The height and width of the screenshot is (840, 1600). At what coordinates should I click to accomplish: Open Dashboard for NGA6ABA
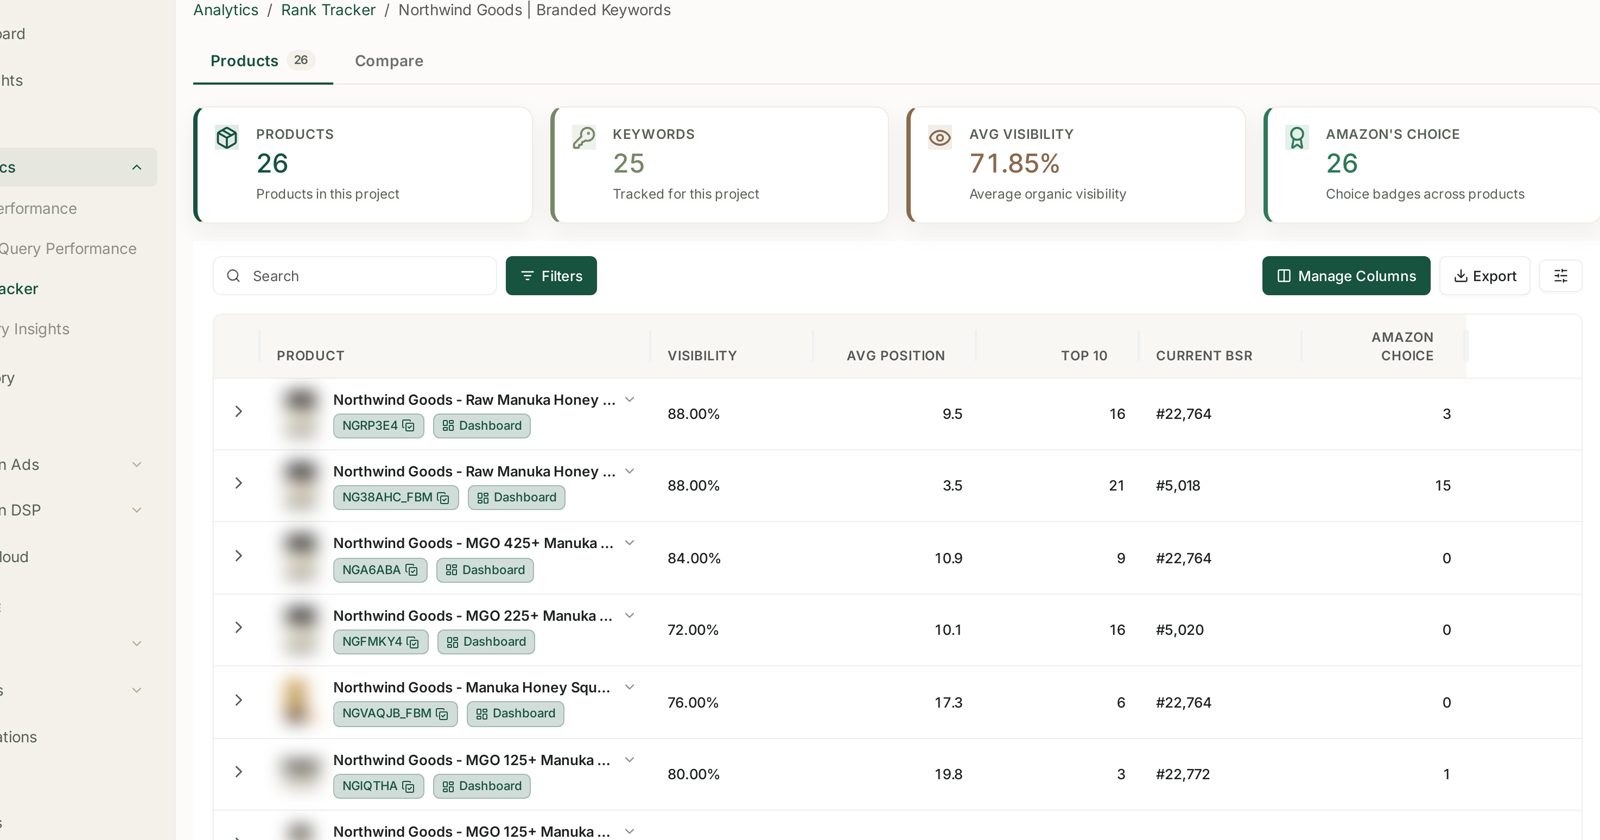point(485,570)
